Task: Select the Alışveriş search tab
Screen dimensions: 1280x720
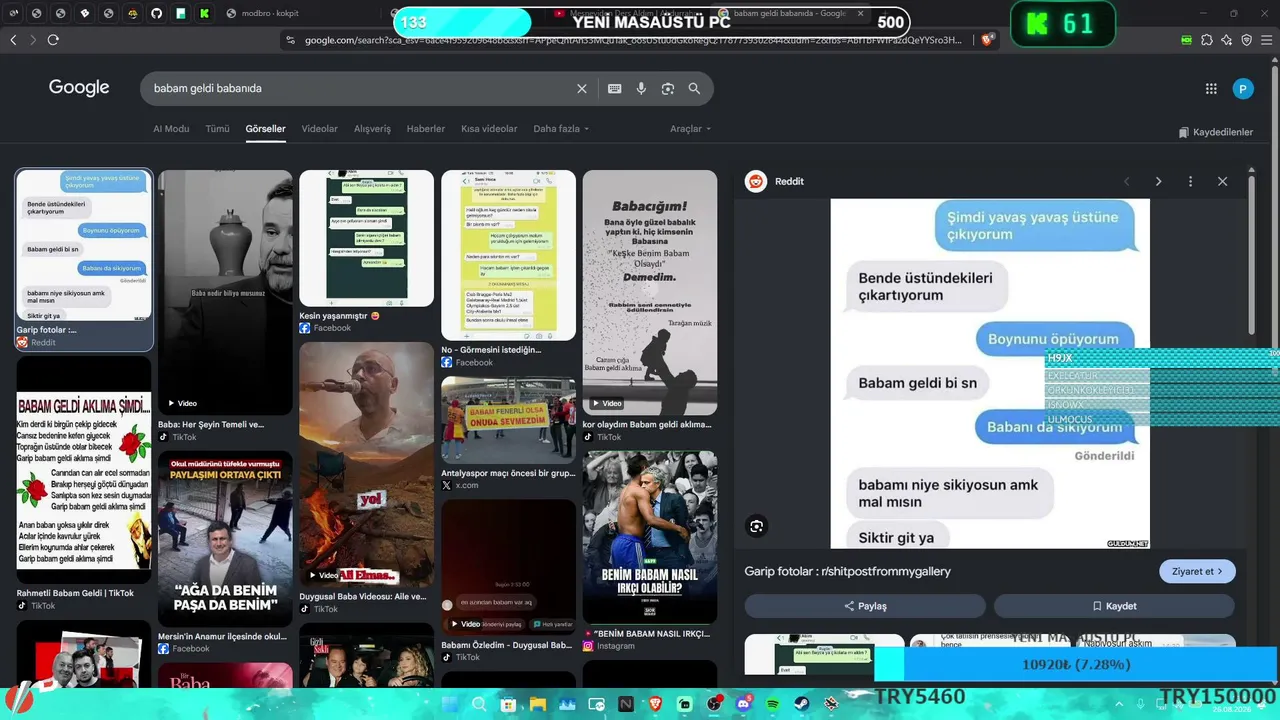Action: [372, 129]
